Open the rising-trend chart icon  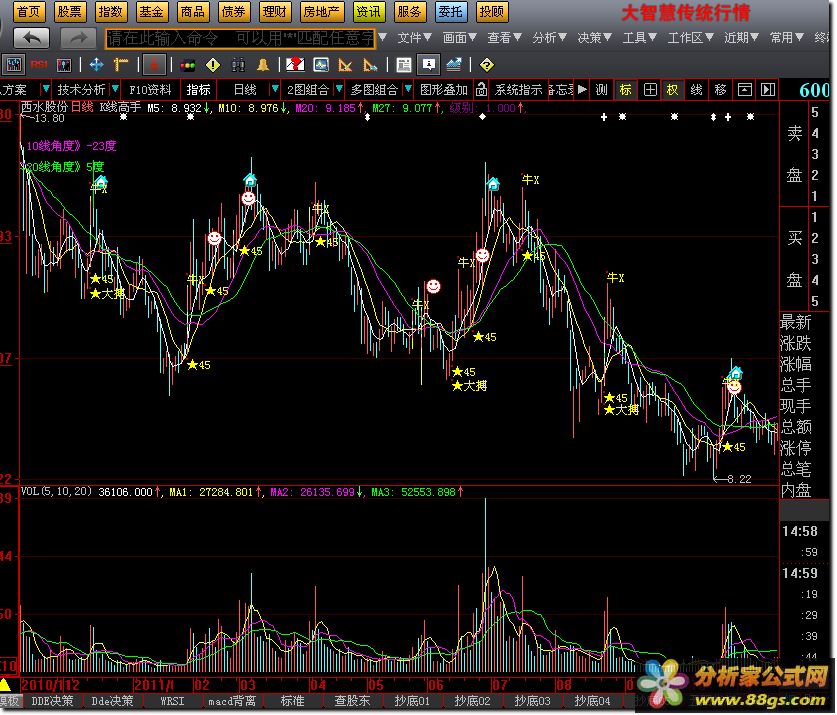tap(454, 65)
